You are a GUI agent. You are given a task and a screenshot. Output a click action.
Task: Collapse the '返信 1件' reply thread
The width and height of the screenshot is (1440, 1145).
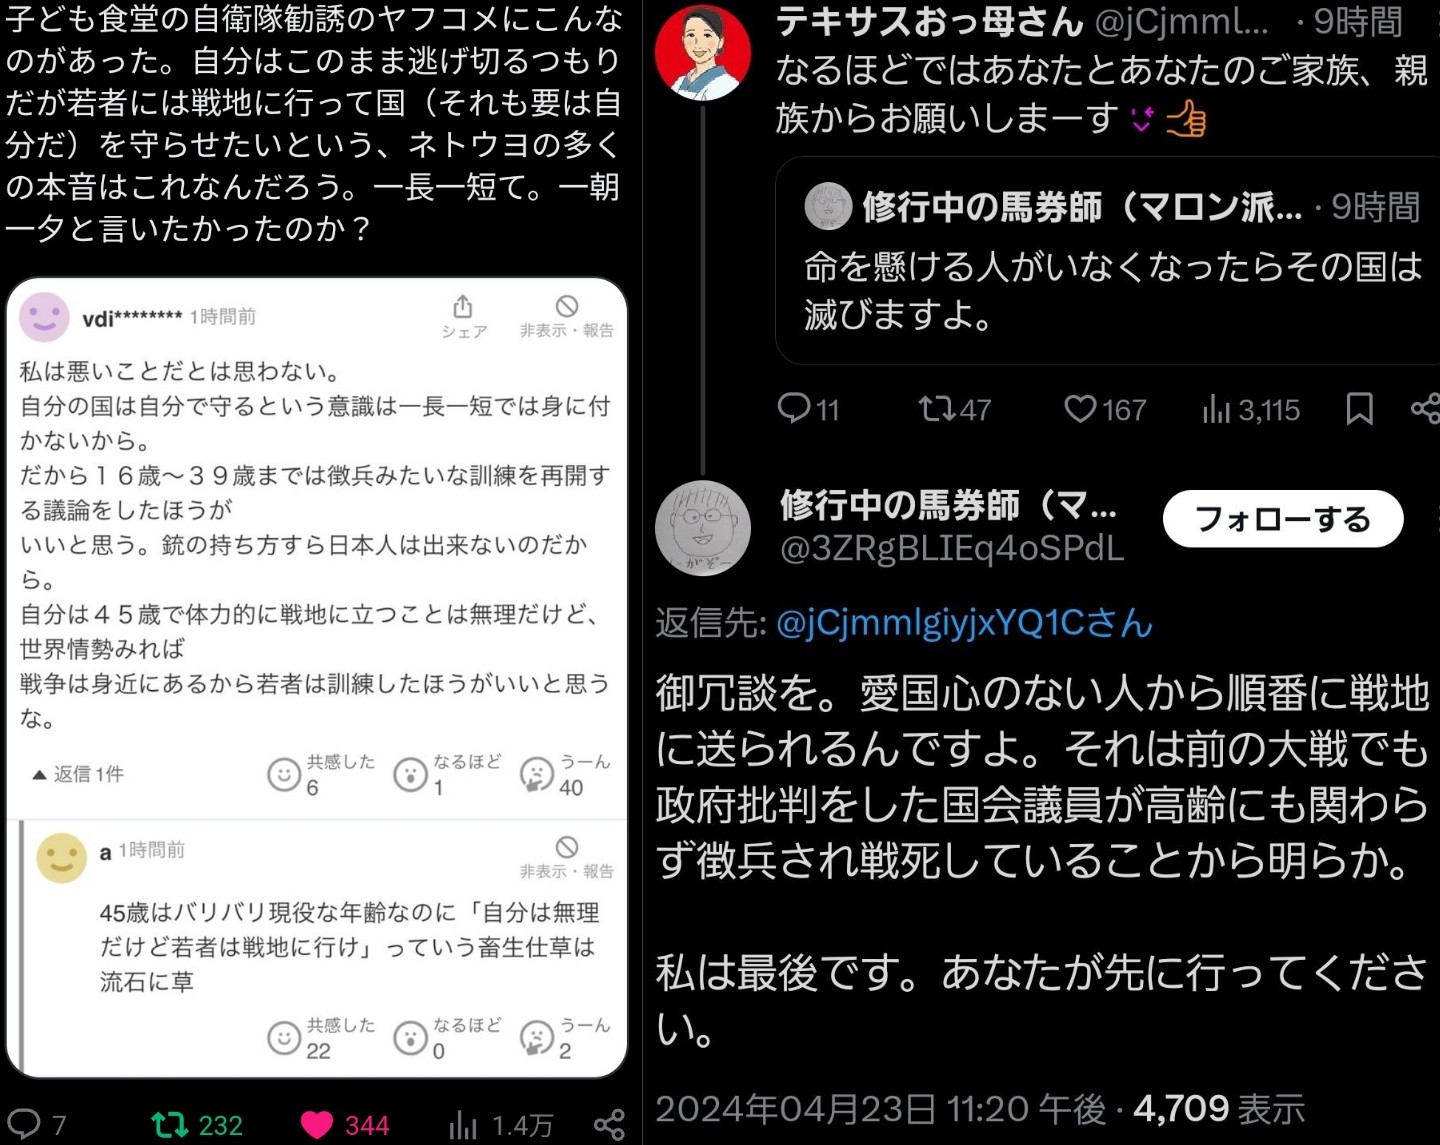[78, 774]
